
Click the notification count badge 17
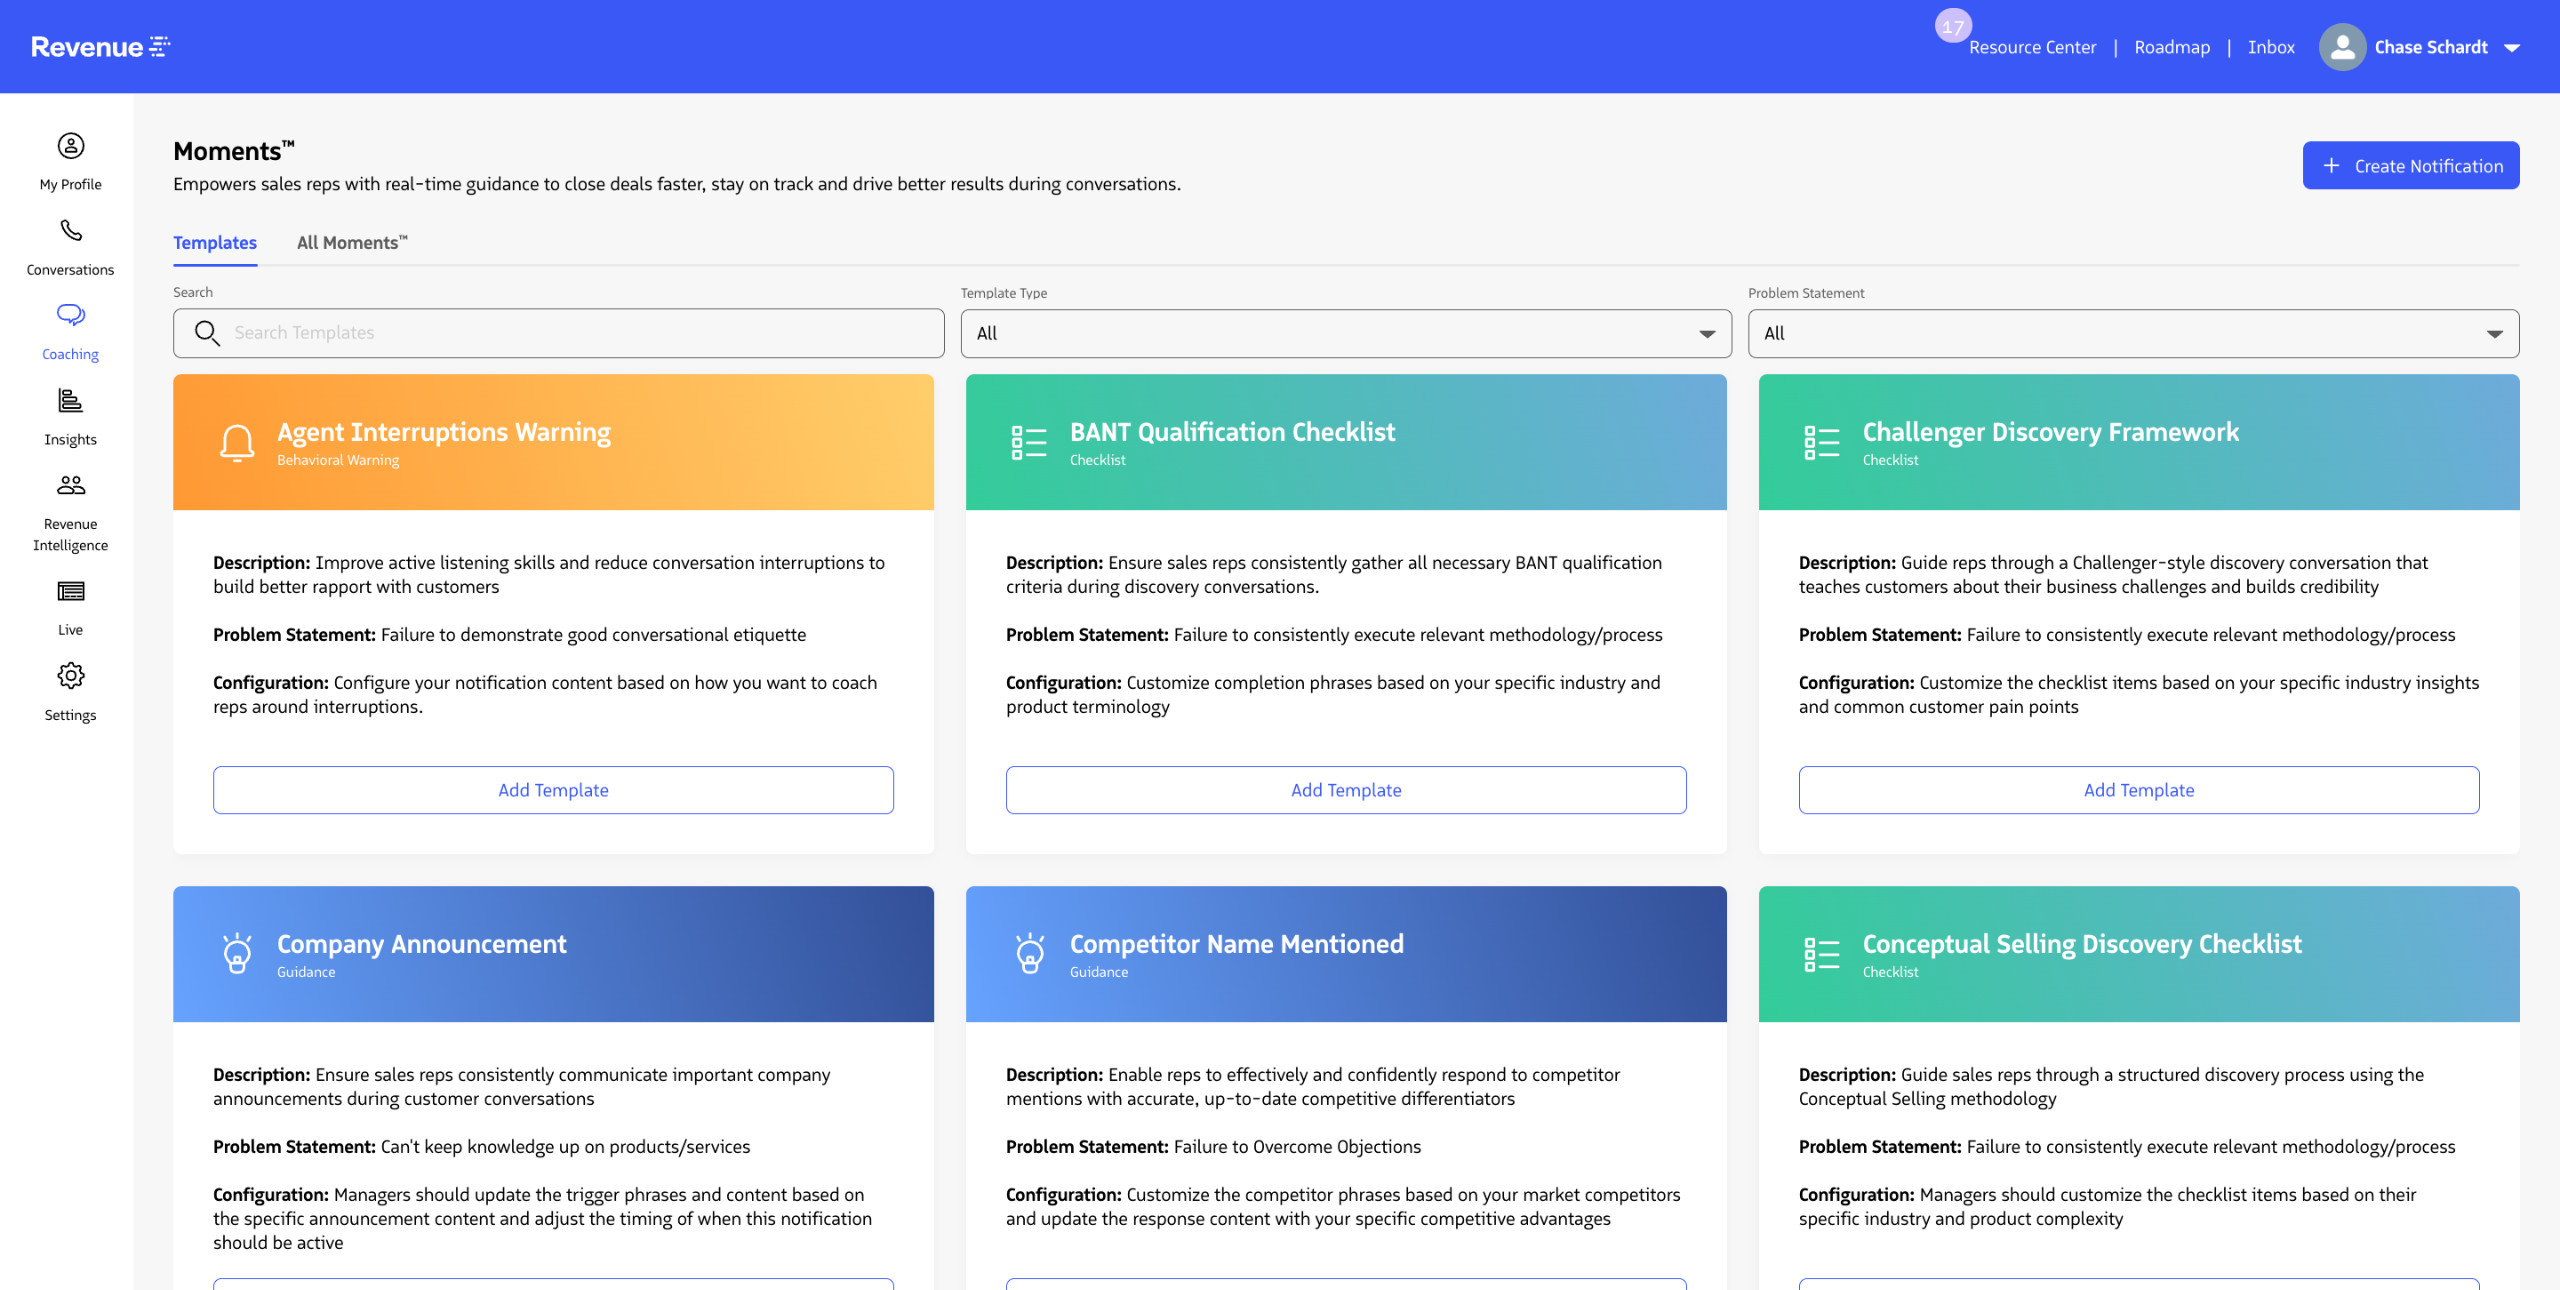pyautogui.click(x=1952, y=27)
